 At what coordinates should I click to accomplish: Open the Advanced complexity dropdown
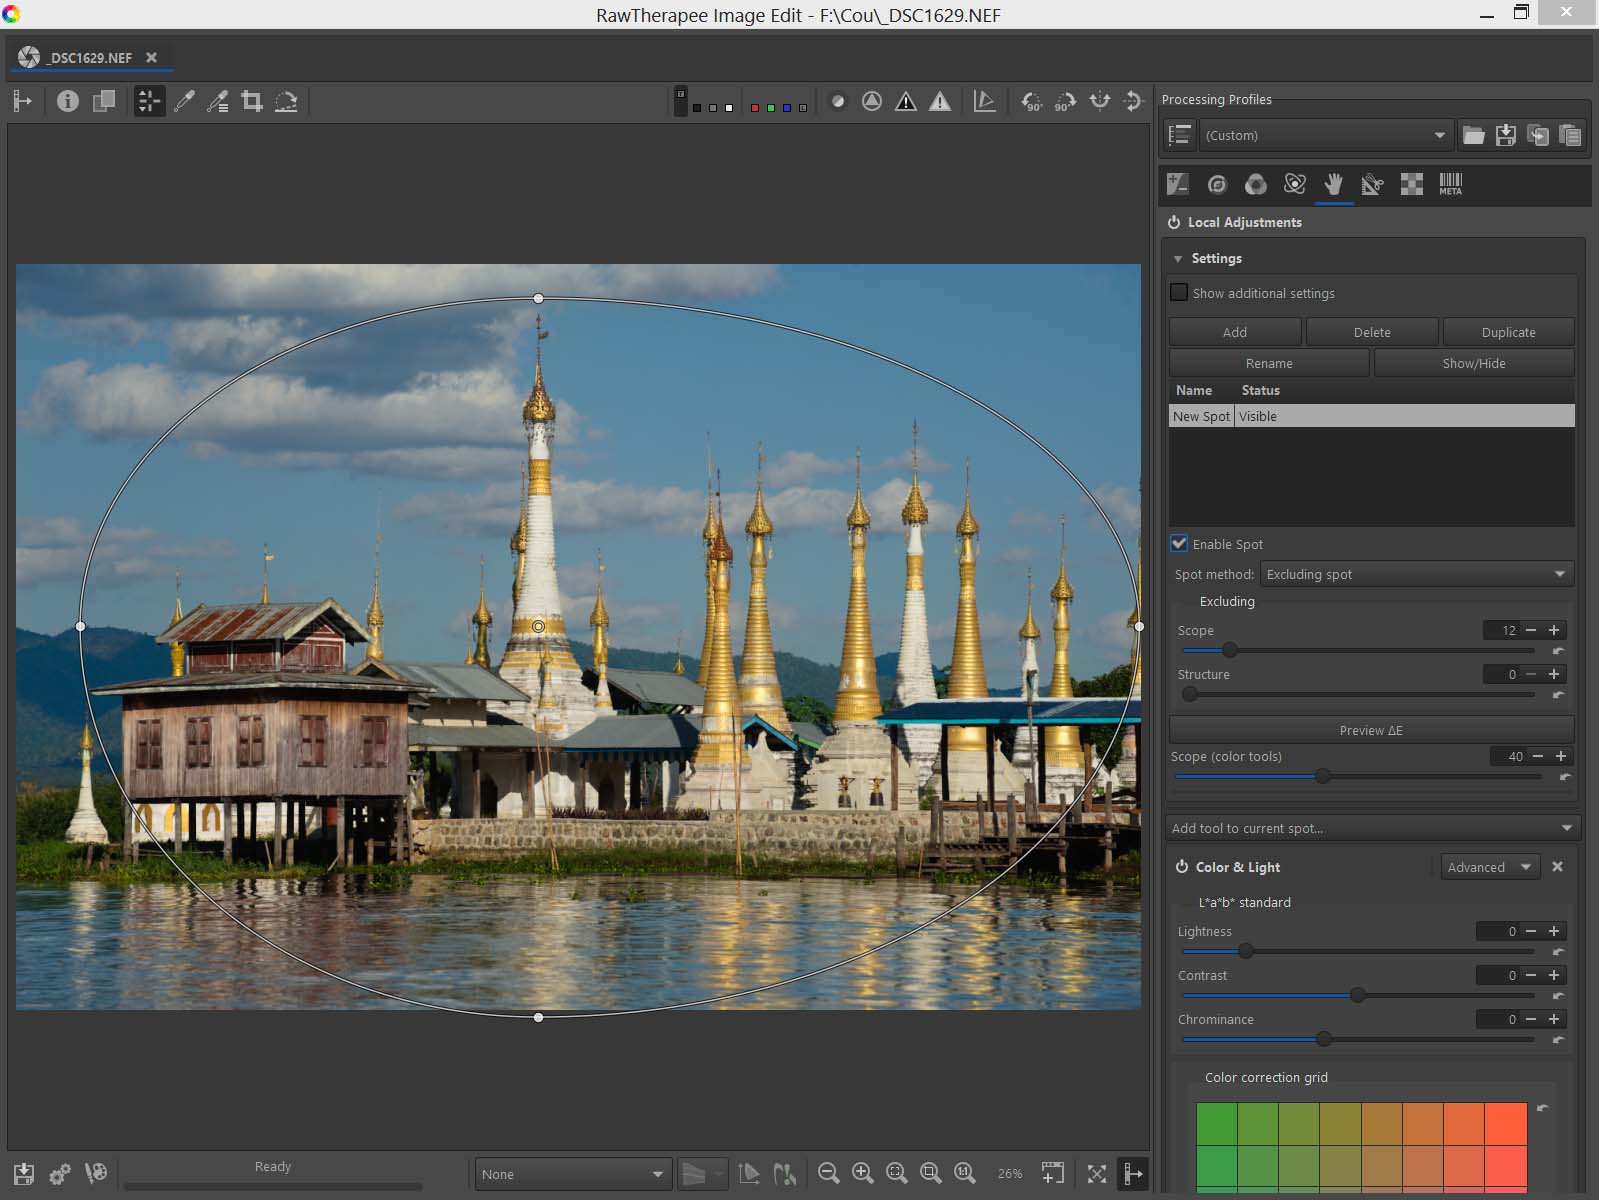[1488, 867]
